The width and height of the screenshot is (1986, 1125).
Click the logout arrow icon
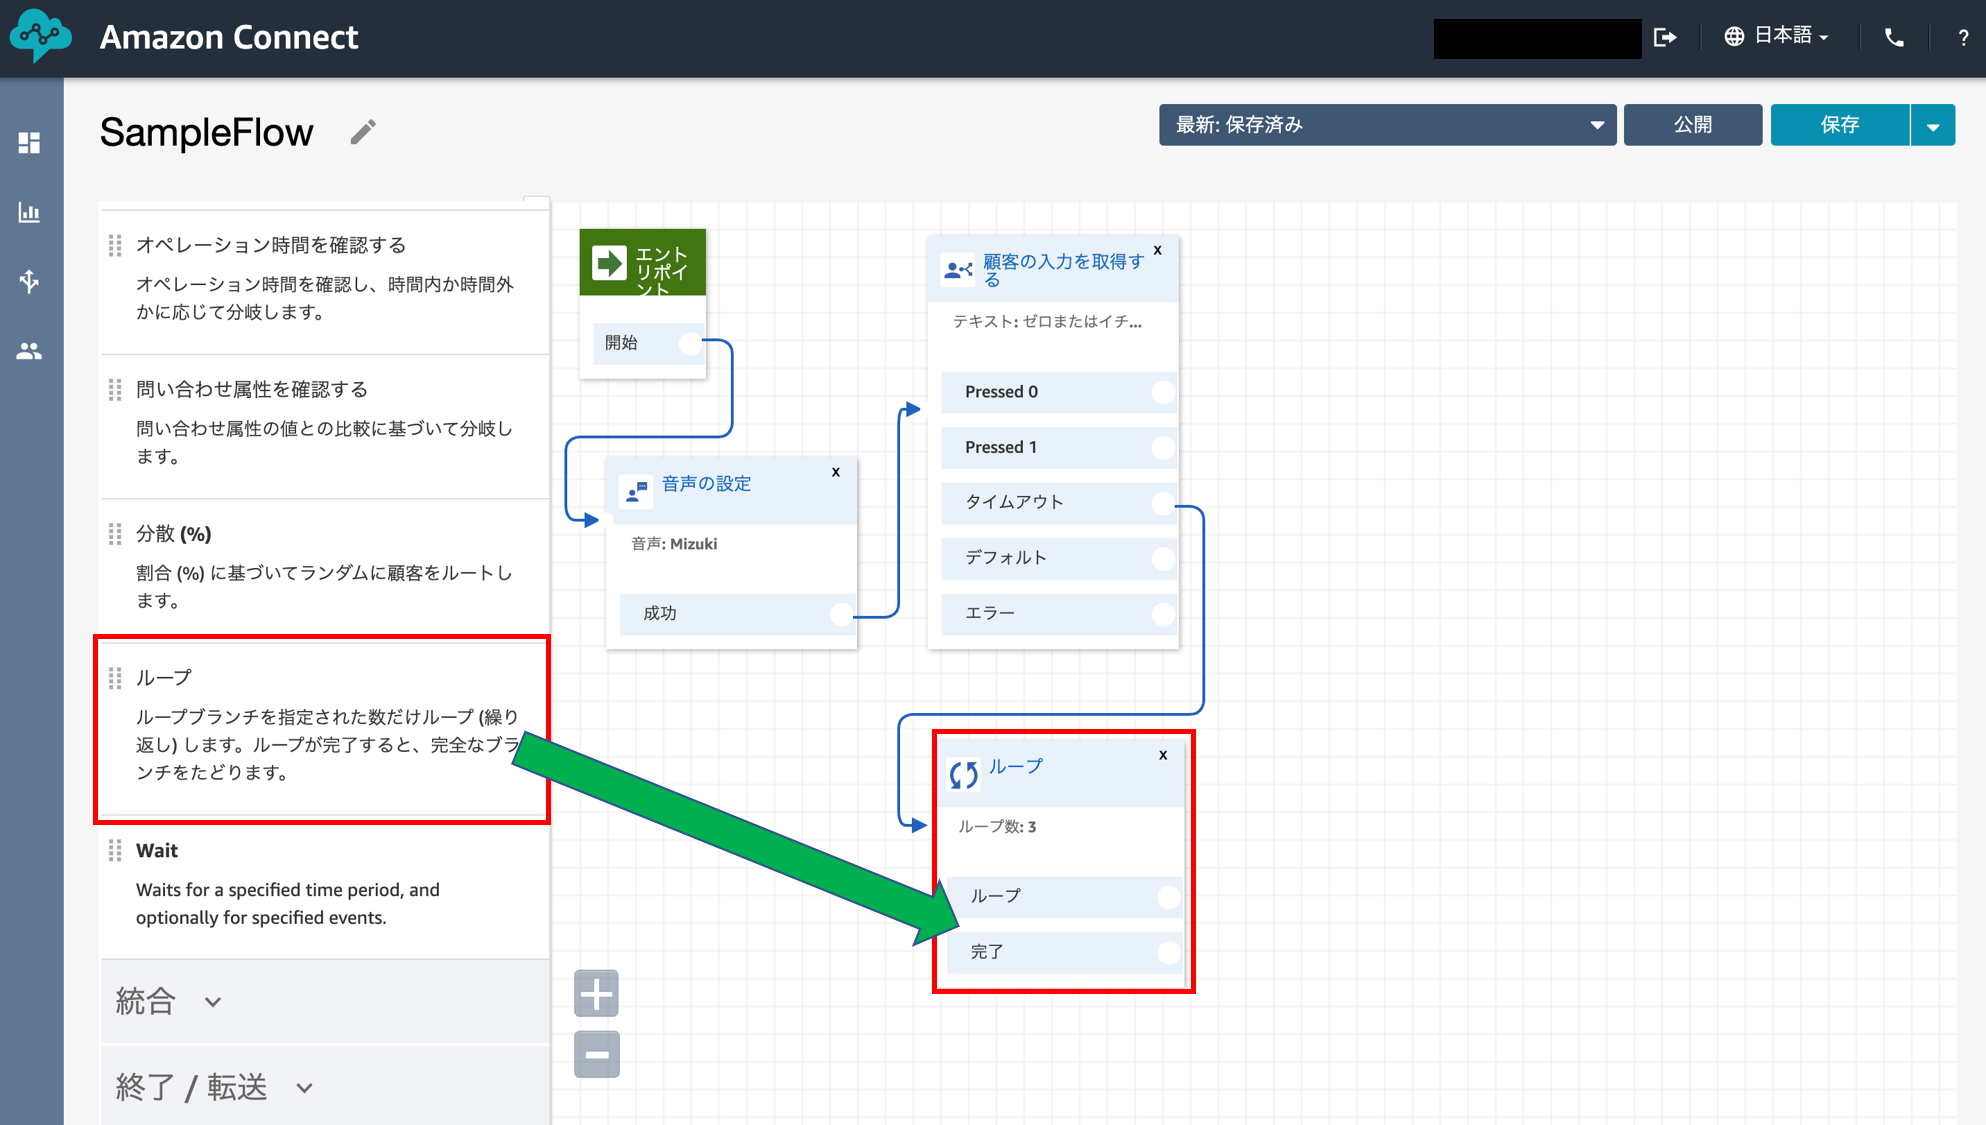click(x=1665, y=37)
